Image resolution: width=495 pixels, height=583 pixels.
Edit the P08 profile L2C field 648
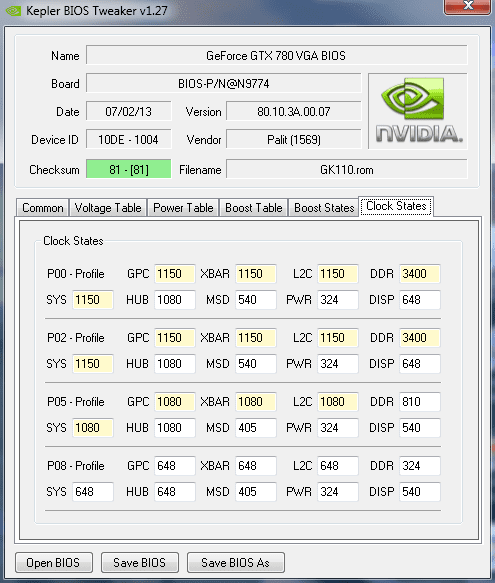(338, 466)
